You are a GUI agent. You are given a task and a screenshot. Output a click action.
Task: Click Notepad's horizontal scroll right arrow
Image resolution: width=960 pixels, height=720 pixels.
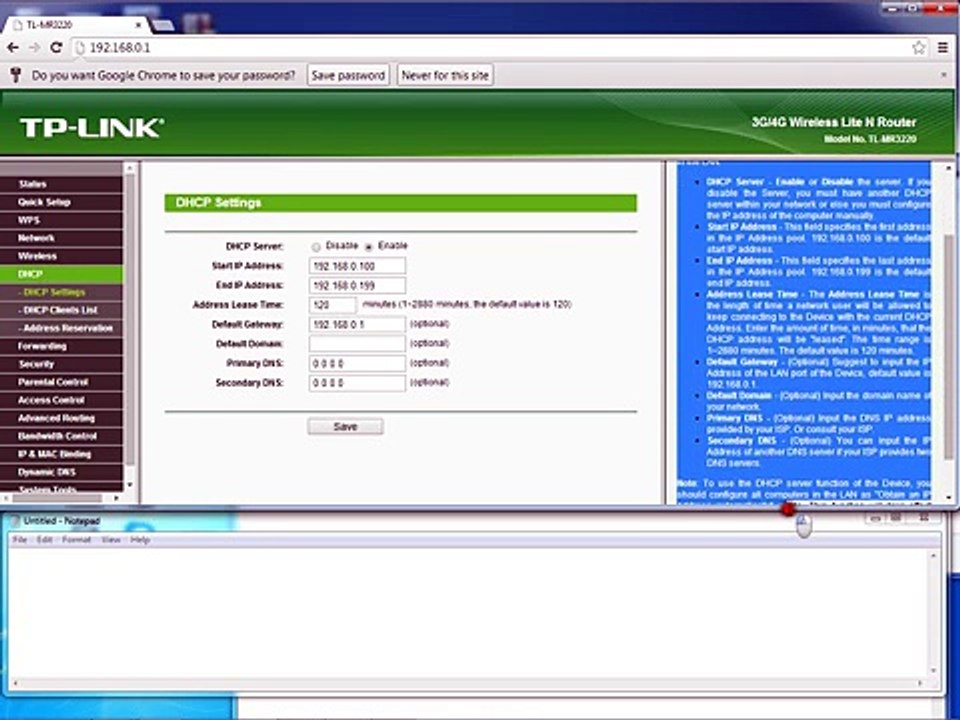(x=920, y=683)
